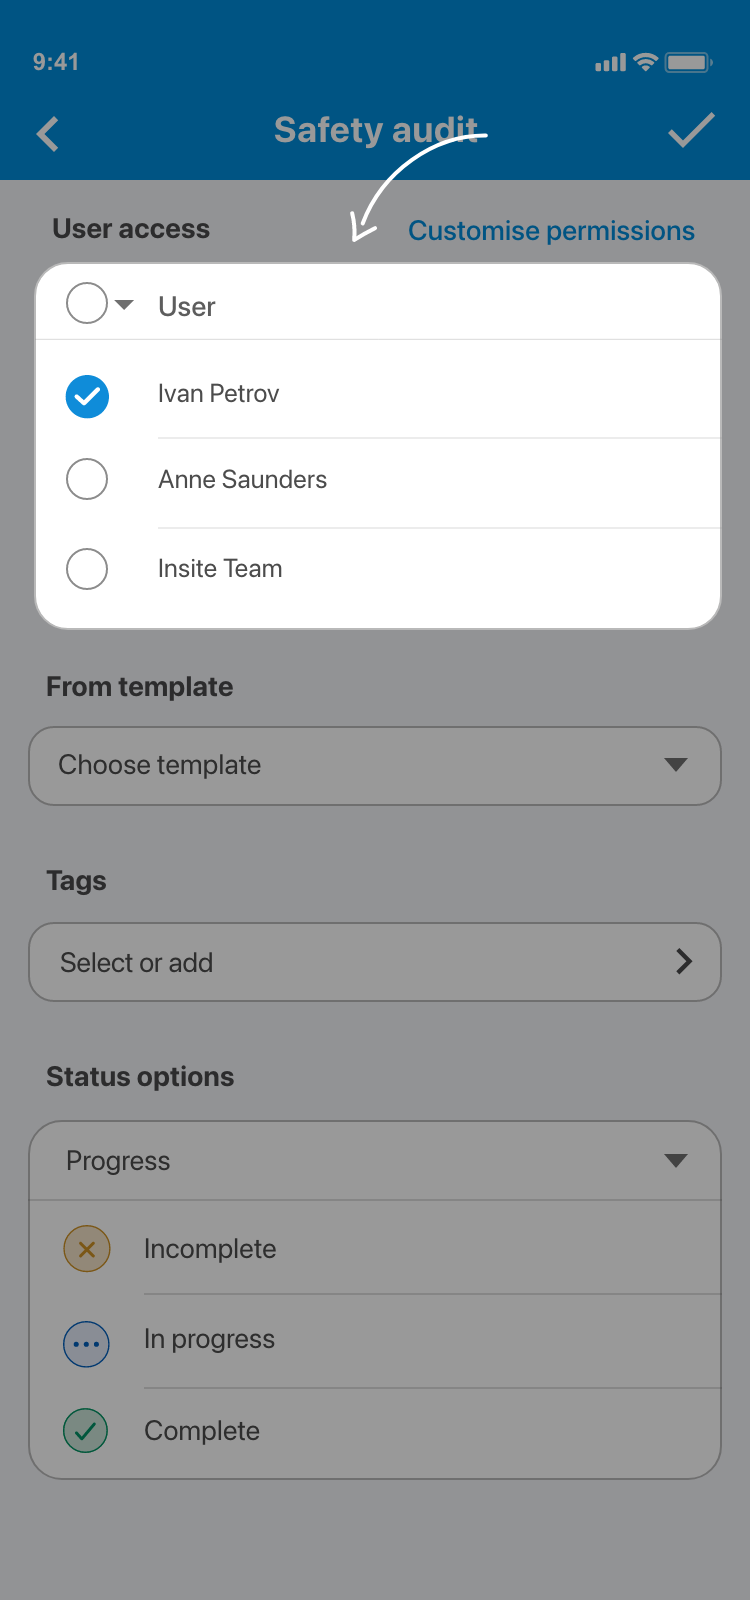This screenshot has height=1600, width=750.
Task: Uncheck Ivan Petrov's checkbox
Action: (x=87, y=396)
